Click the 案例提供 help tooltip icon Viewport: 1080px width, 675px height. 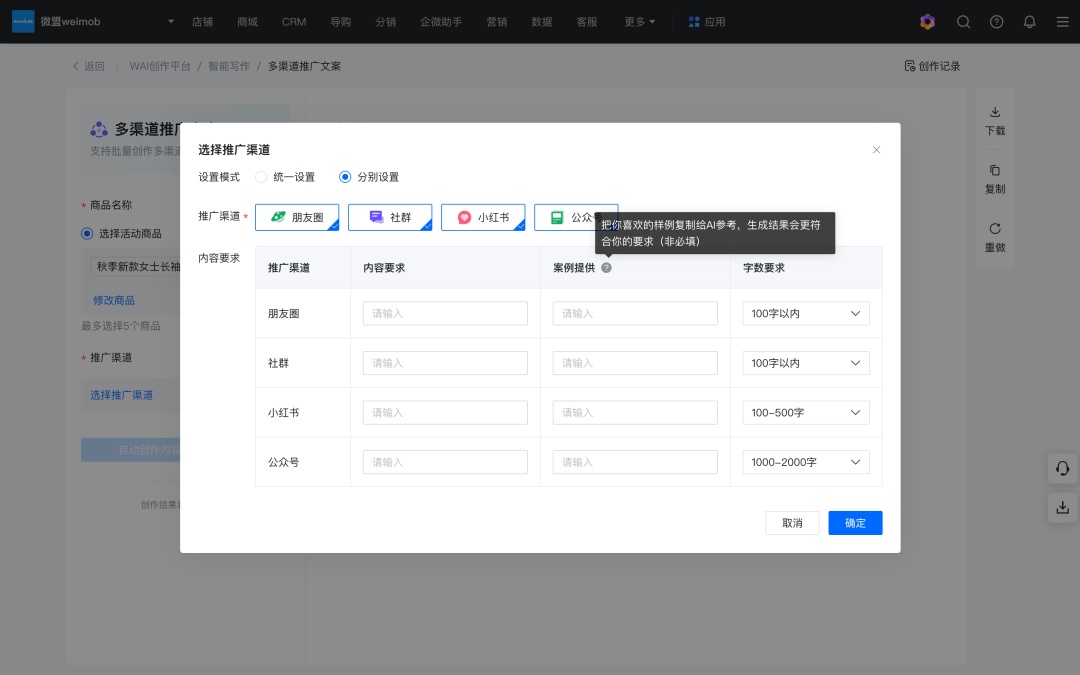pyautogui.click(x=606, y=268)
